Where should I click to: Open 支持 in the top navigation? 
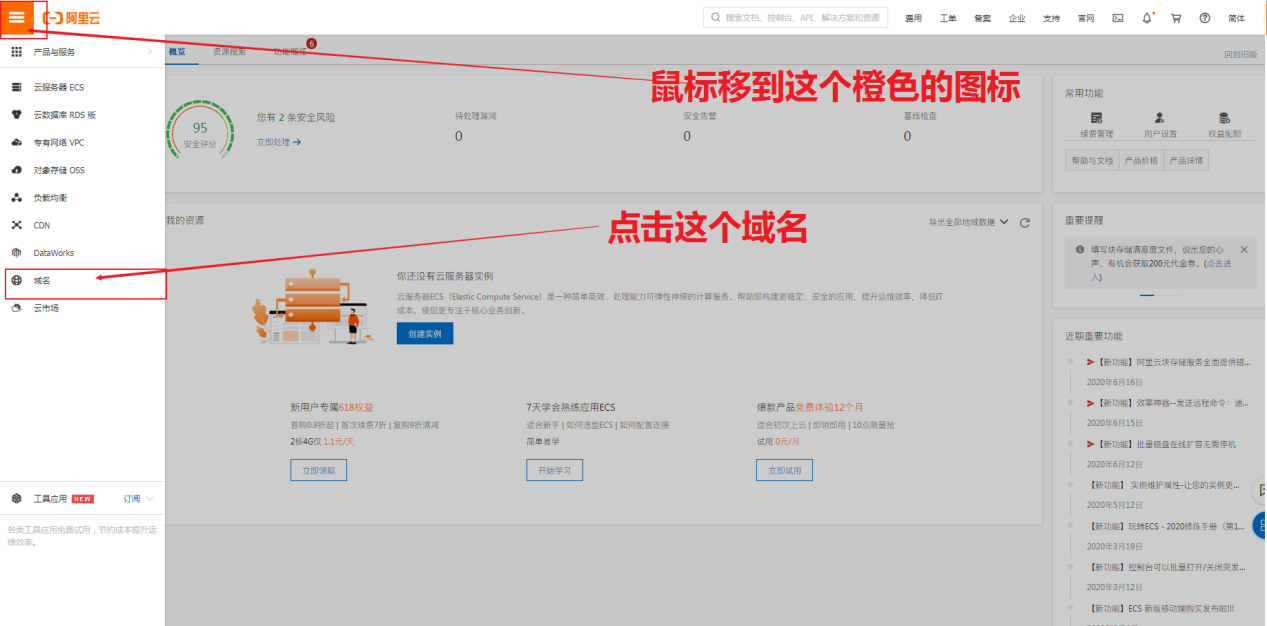1051,18
